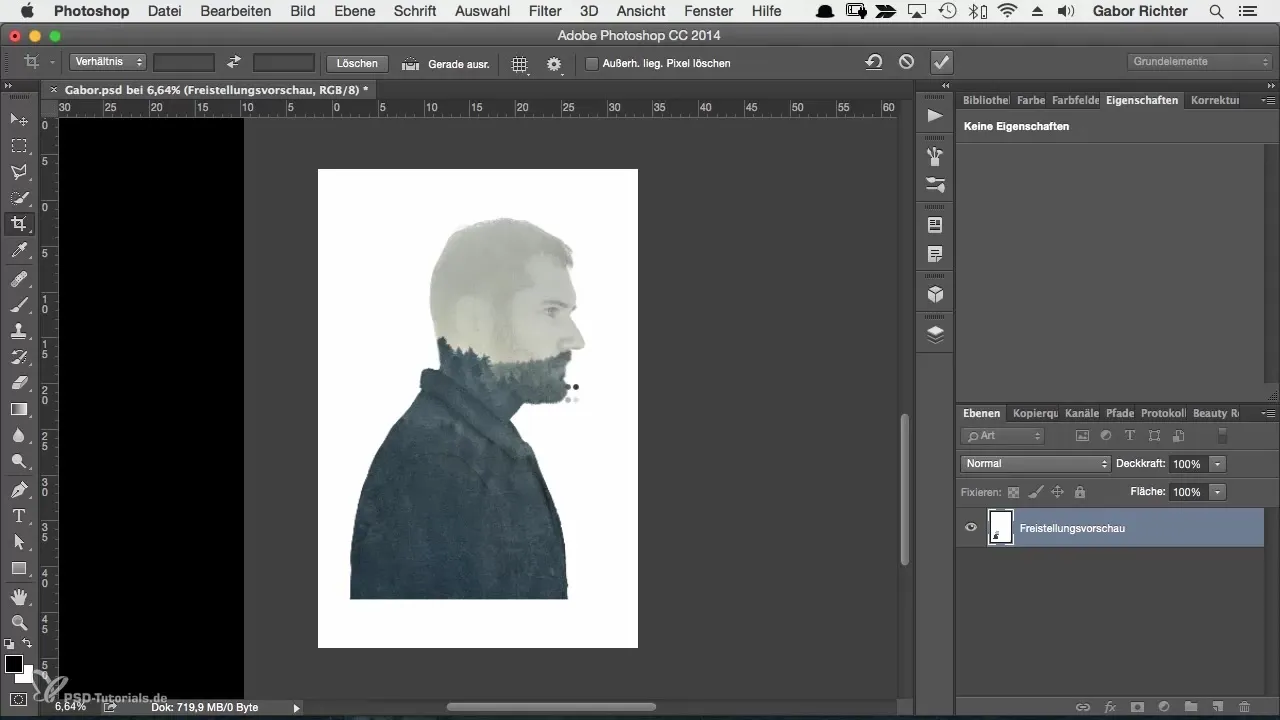Open the Deckkraft opacity slider dropdown

1217,464
